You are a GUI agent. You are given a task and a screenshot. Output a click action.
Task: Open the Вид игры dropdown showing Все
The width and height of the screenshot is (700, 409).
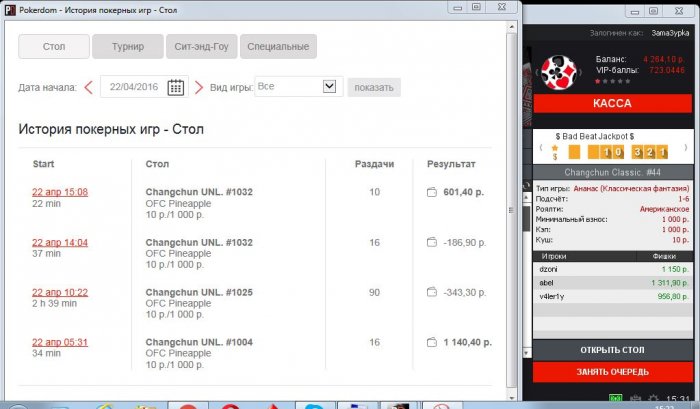(298, 87)
